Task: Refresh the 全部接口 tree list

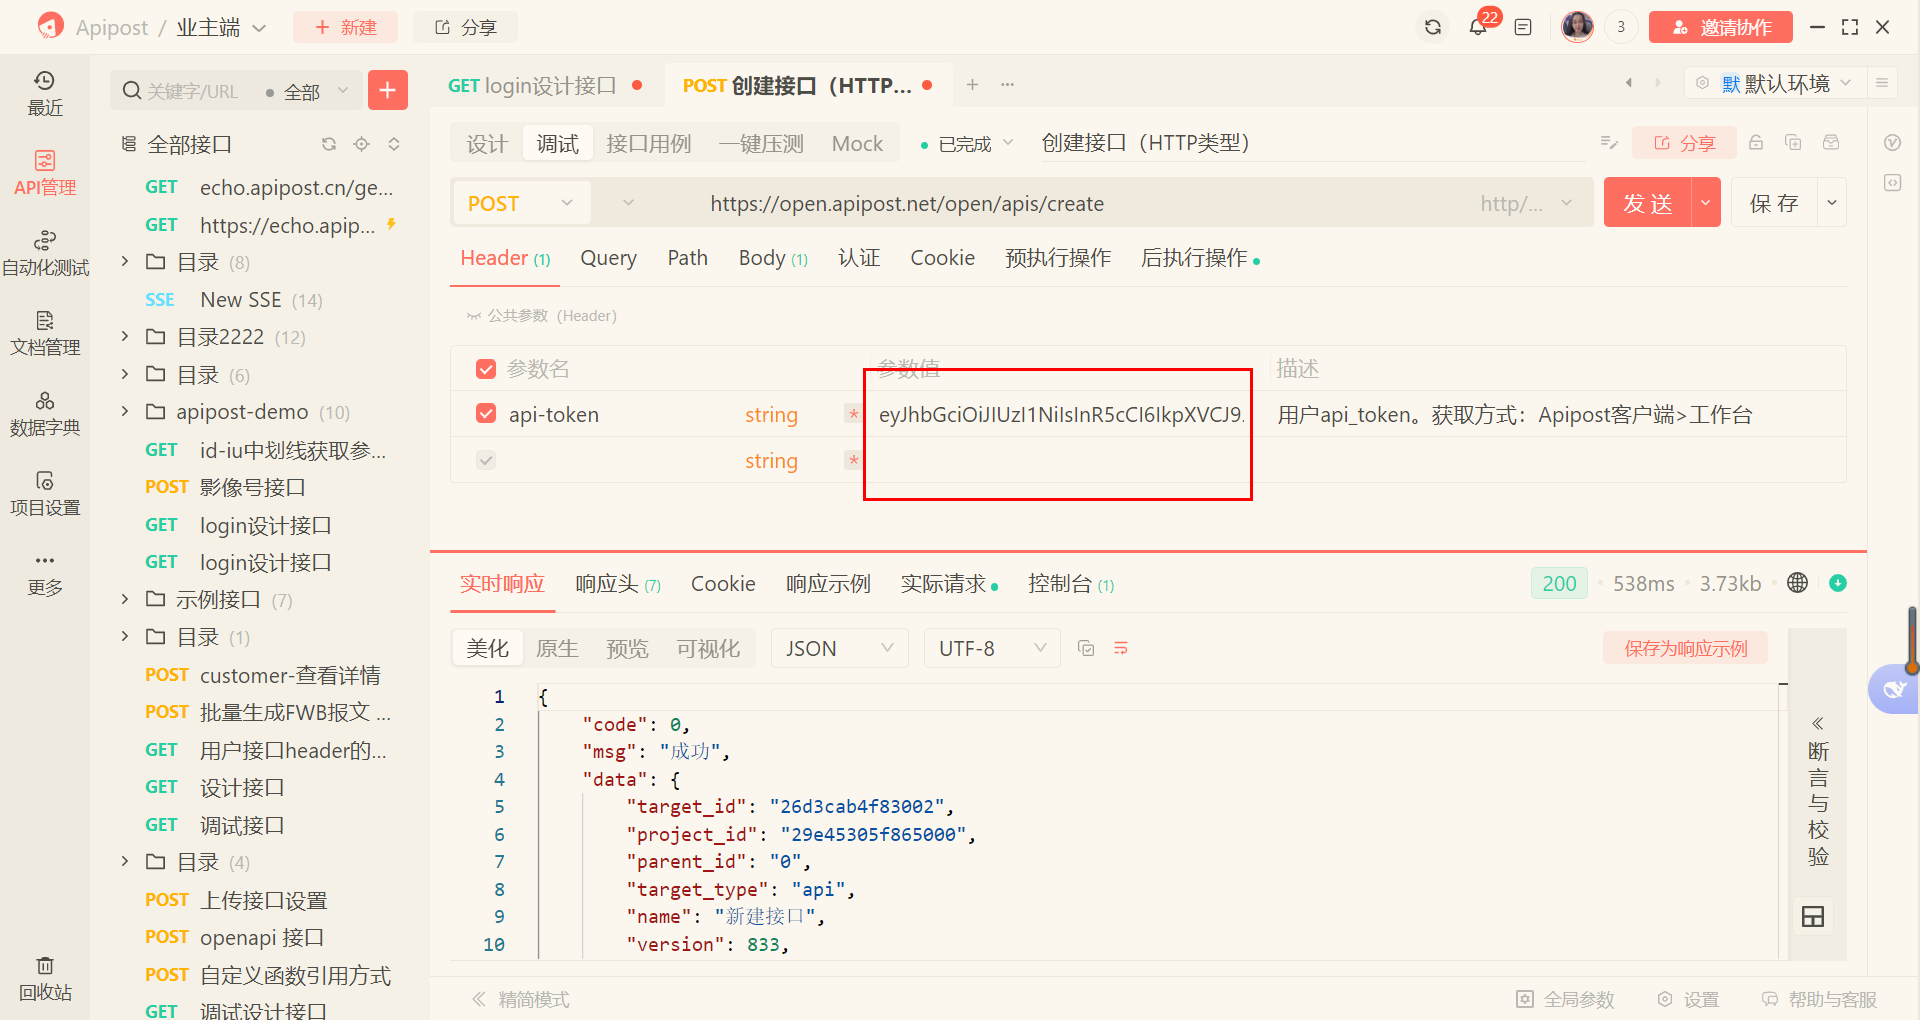Action: 328,144
